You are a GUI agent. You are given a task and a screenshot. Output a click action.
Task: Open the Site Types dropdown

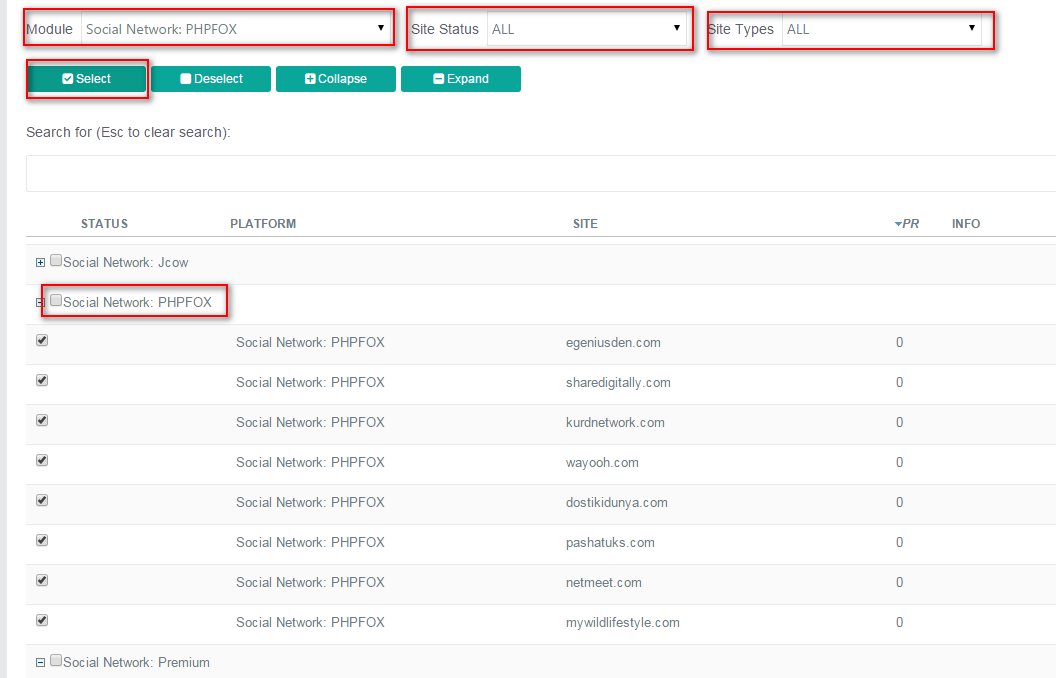[882, 29]
